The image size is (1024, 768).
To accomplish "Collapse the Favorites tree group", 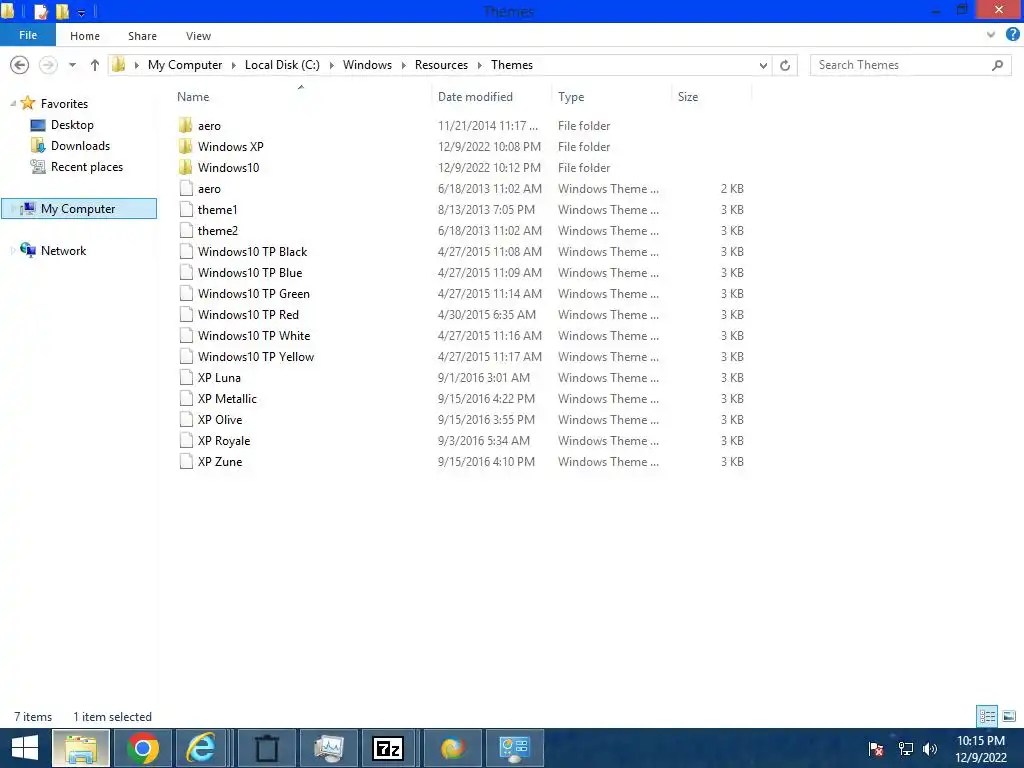I will click(x=13, y=104).
